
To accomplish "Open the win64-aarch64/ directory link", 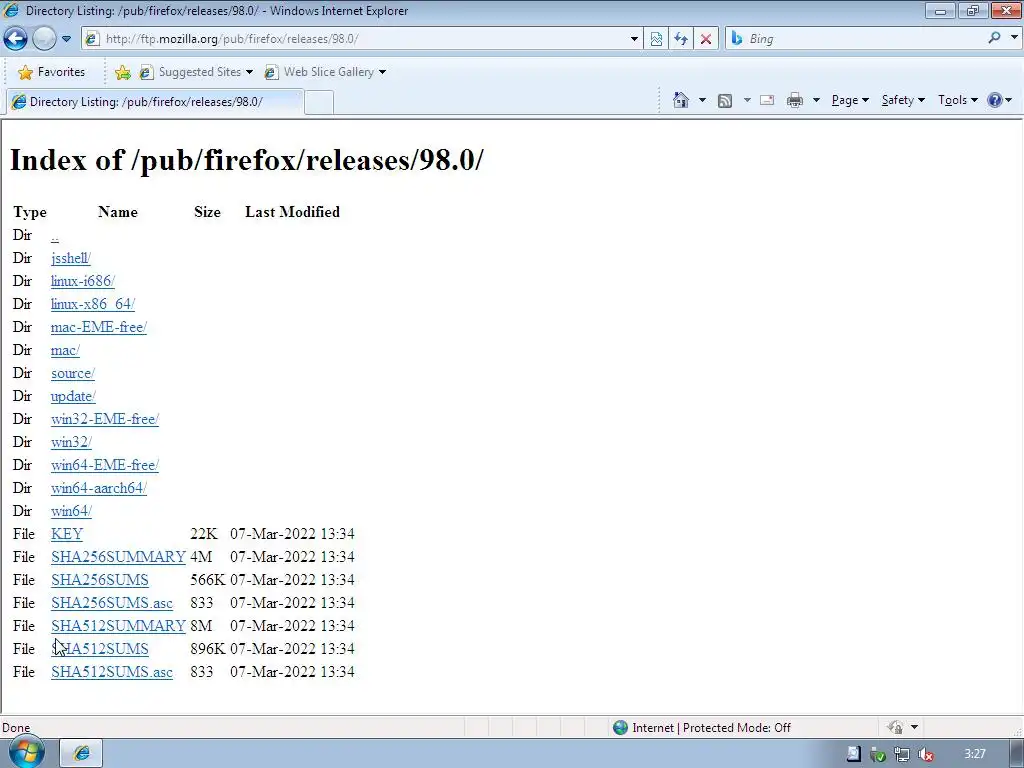I will (x=99, y=488).
